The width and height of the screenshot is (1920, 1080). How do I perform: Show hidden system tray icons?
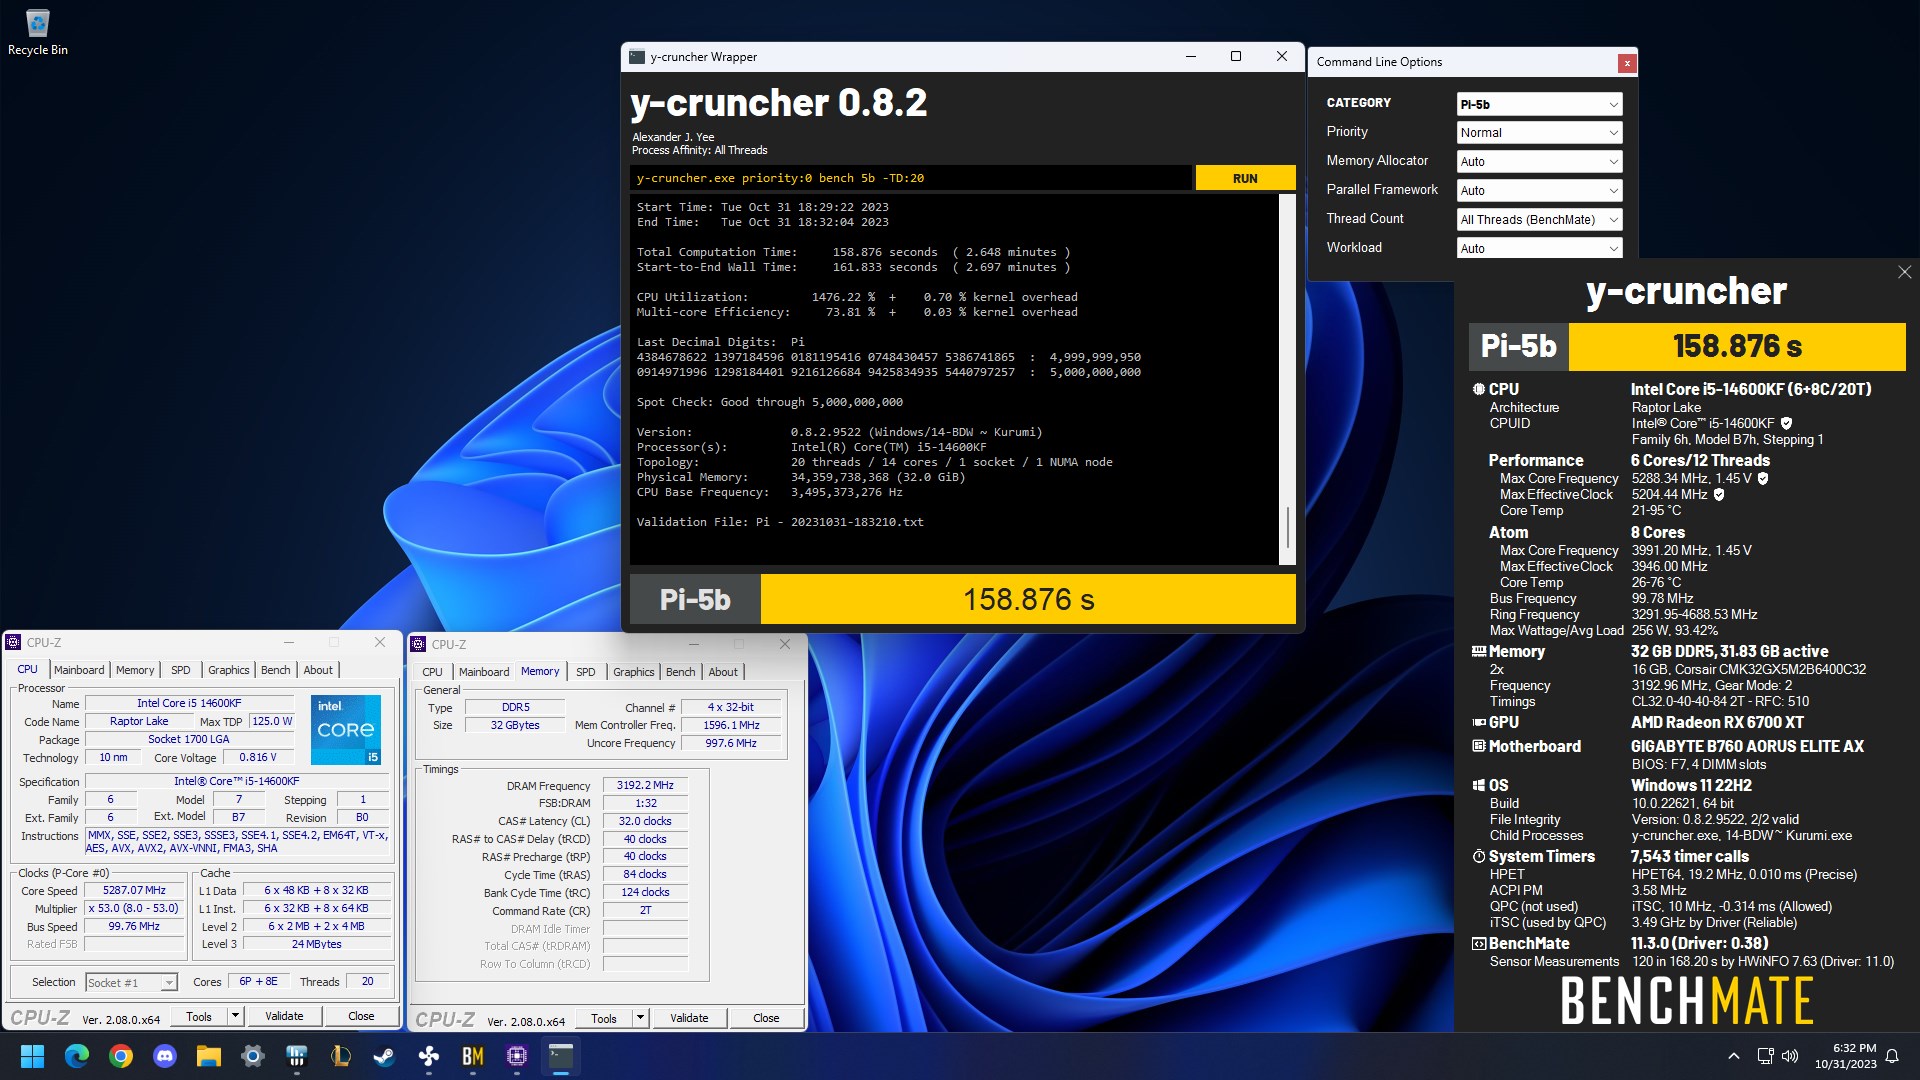point(1734,1056)
